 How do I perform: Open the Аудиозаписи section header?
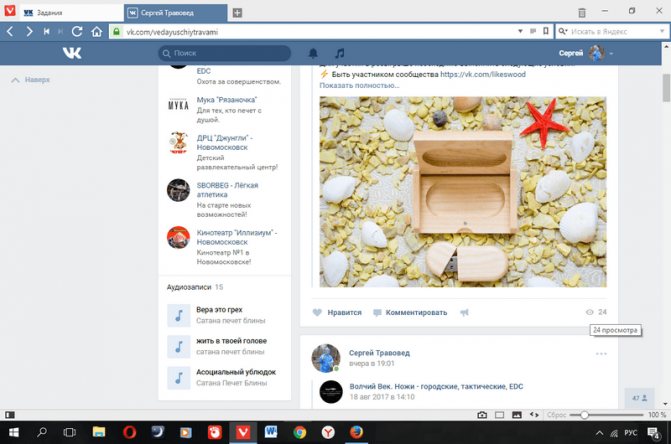[x=195, y=287]
